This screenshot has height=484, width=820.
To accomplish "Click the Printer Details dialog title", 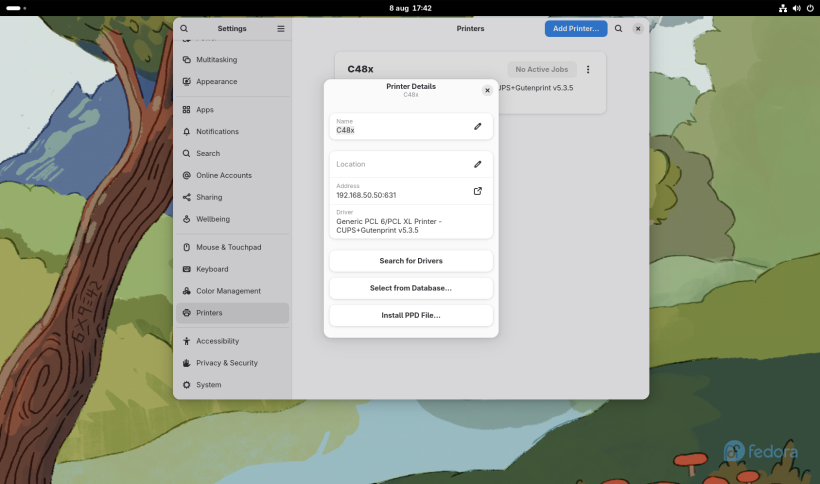I will [x=411, y=86].
